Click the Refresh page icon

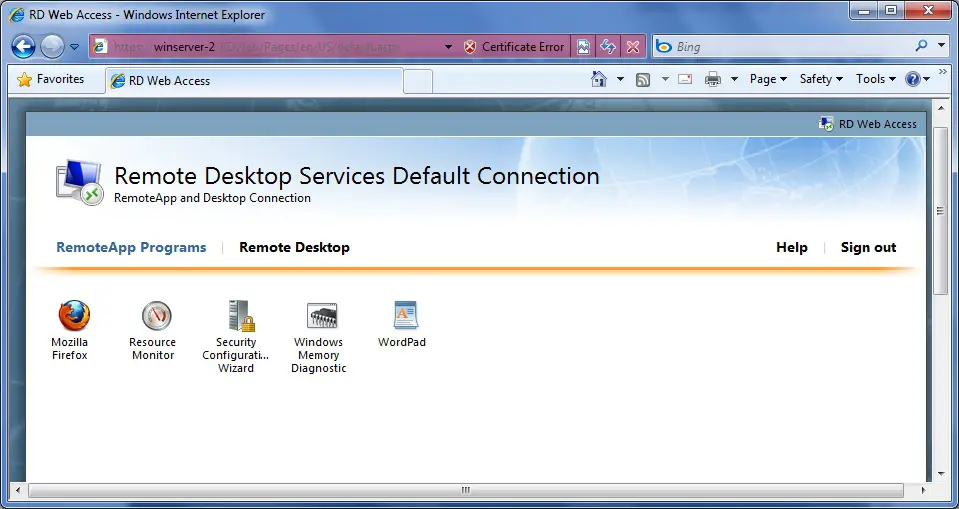[x=607, y=47]
